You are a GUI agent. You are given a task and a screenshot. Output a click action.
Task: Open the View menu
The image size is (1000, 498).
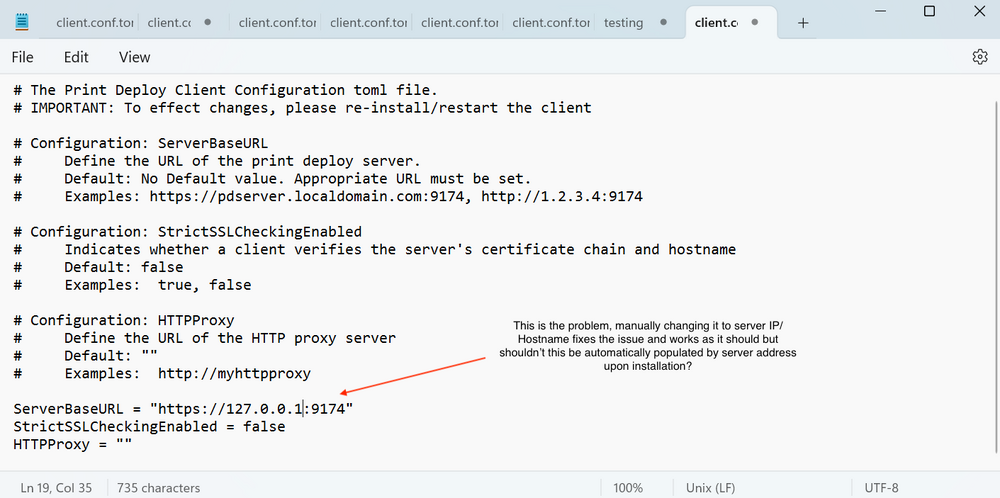tap(135, 57)
